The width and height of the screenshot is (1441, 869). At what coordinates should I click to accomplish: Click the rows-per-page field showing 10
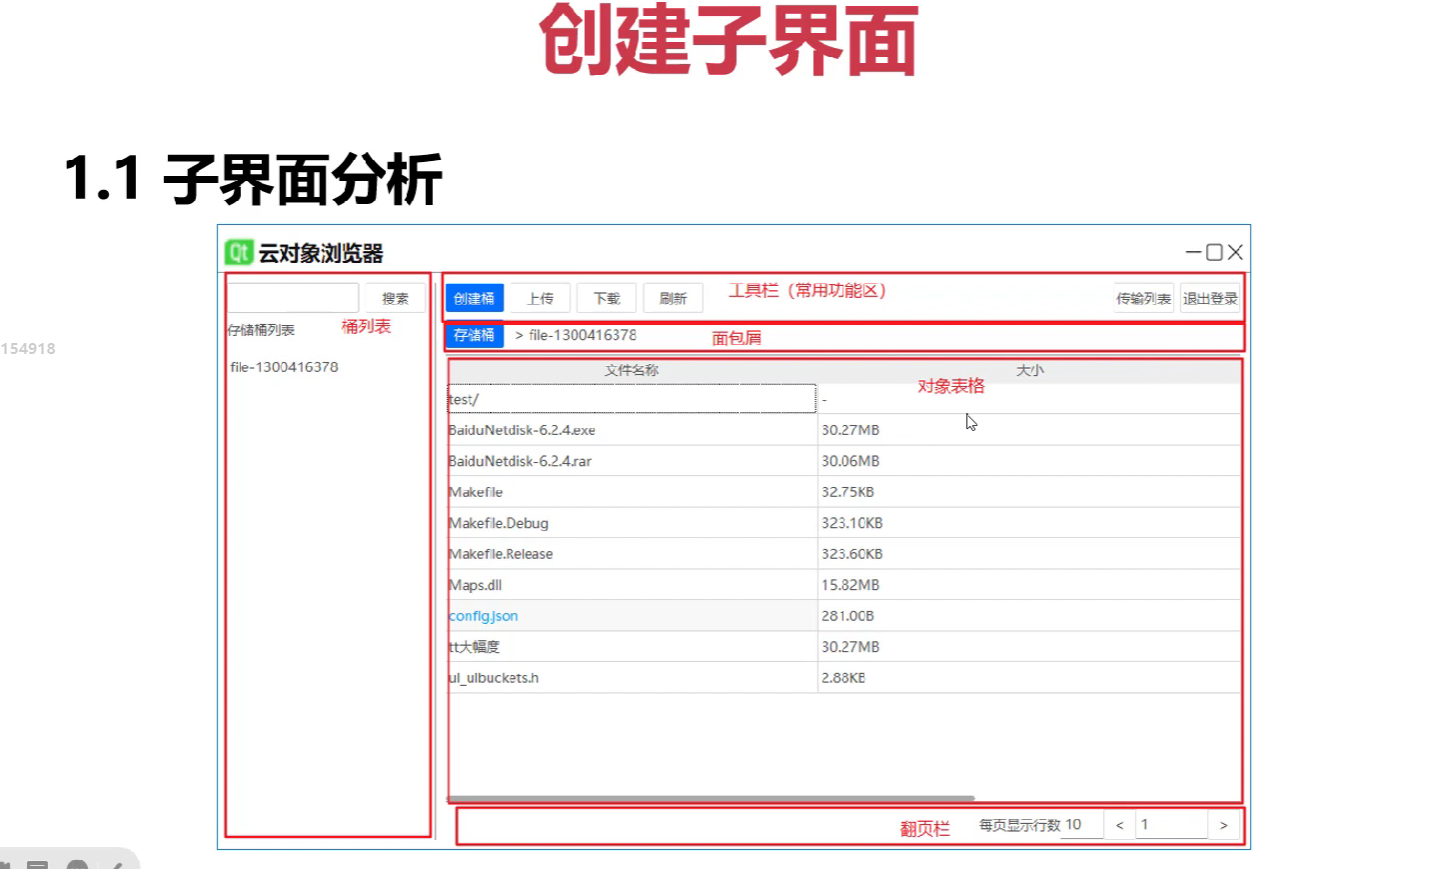pos(1081,825)
